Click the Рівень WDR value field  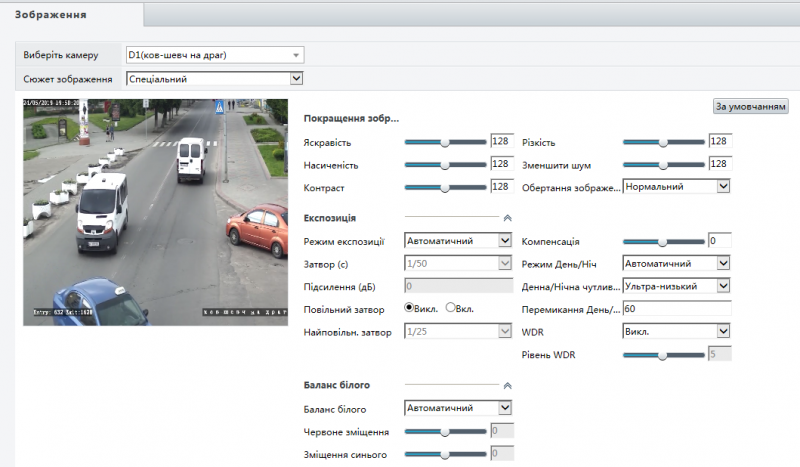[x=720, y=354]
